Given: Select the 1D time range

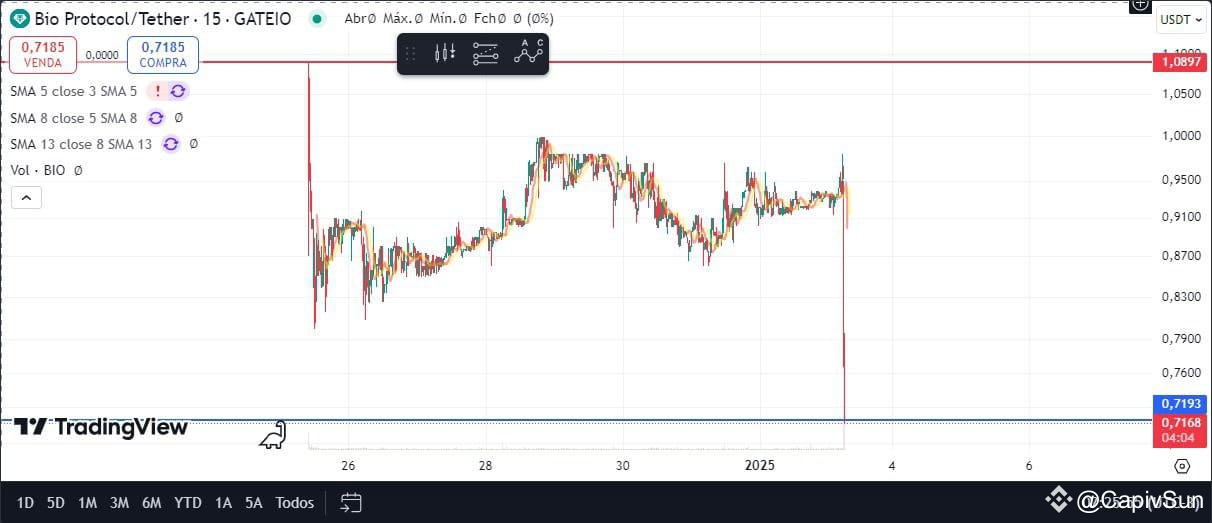Looking at the screenshot, I should click(x=25, y=503).
